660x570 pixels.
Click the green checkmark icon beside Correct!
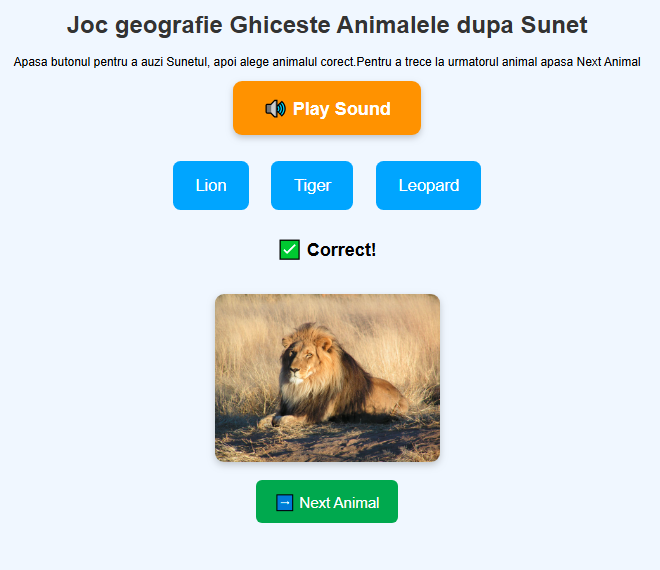pos(290,250)
